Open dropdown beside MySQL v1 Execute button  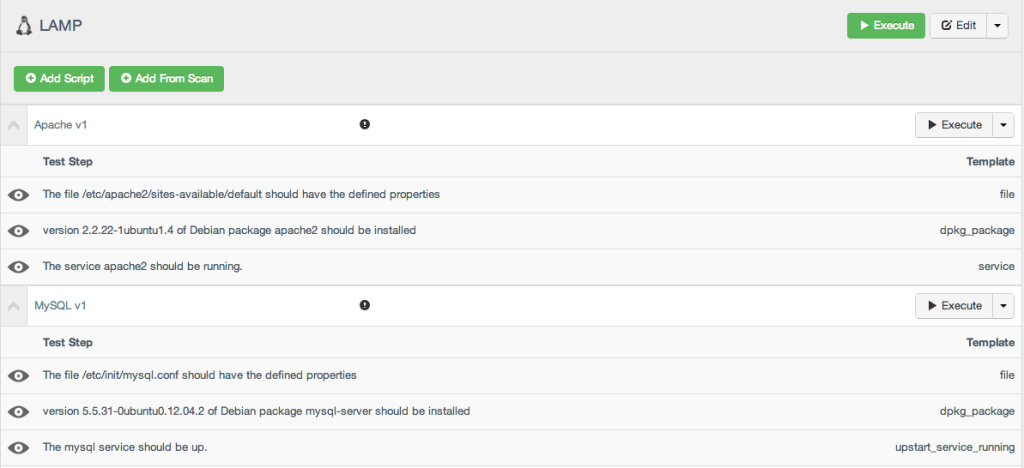point(1003,305)
